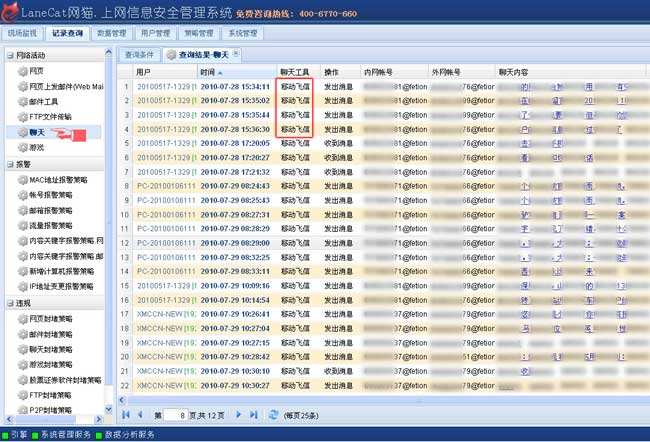The width and height of the screenshot is (650, 442).
Task: Open the P2P封堵策略 item icon
Action: tap(23, 410)
